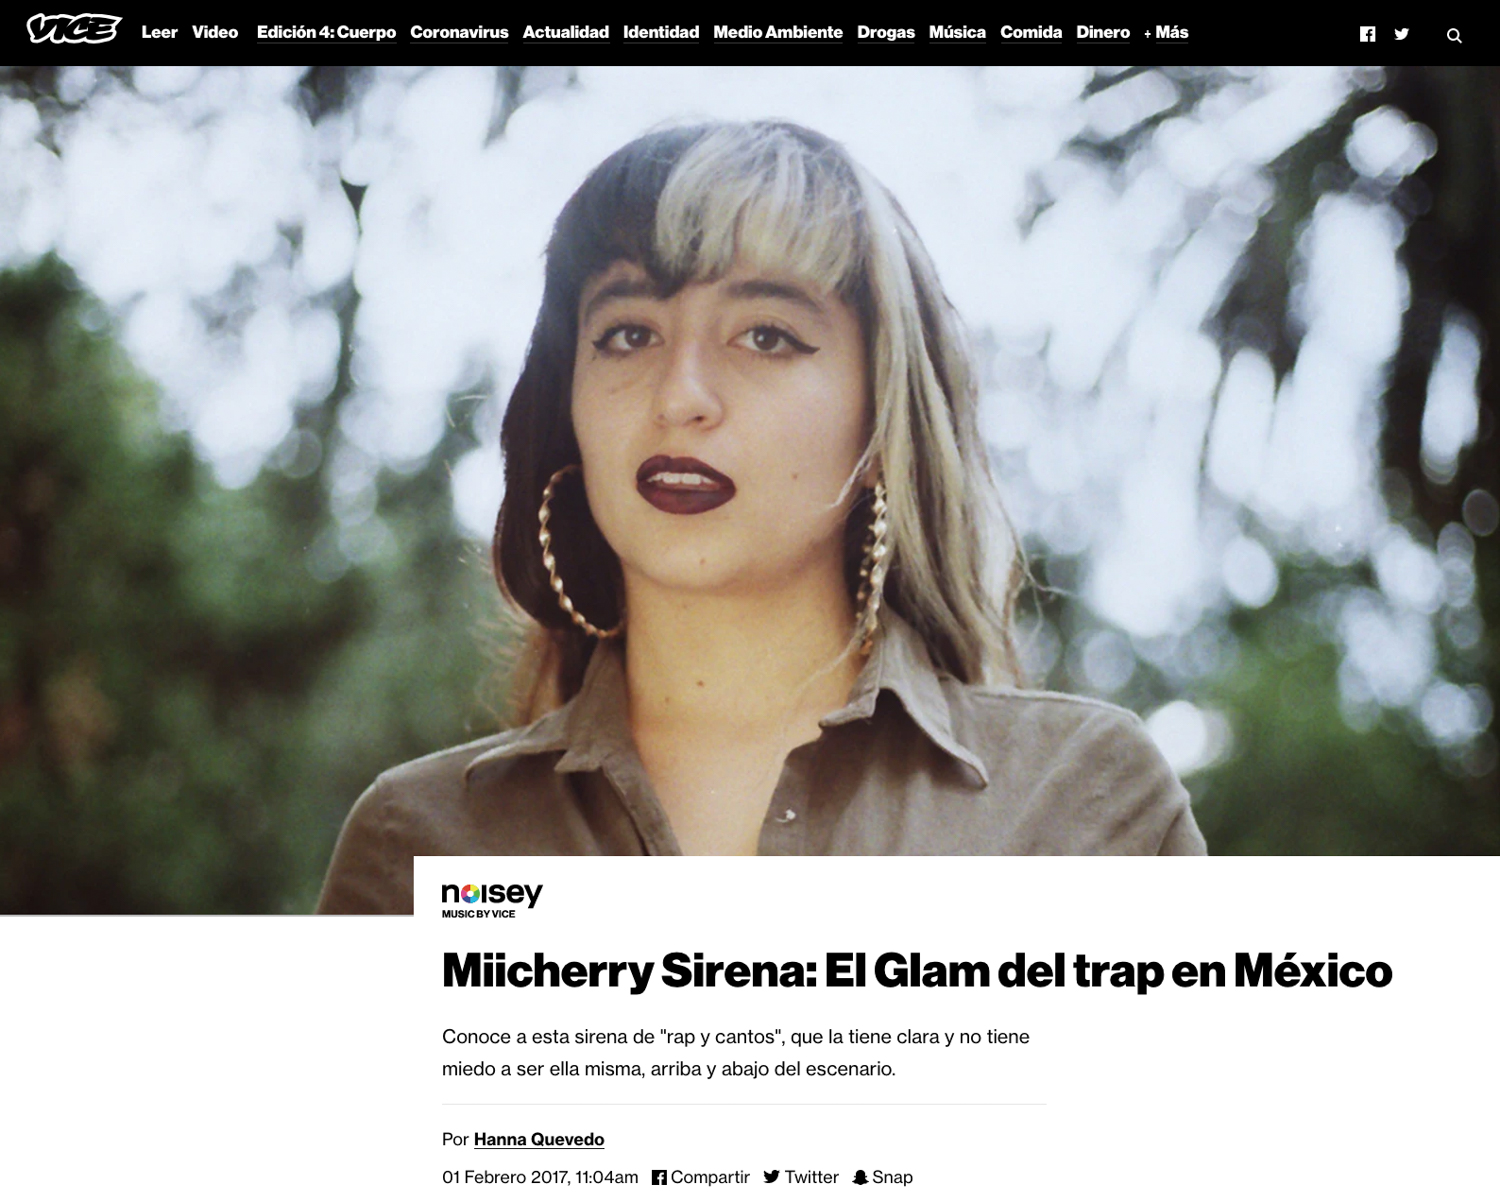Open the Coronavirus section
Viewport: 1500px width, 1202px height.
[459, 32]
